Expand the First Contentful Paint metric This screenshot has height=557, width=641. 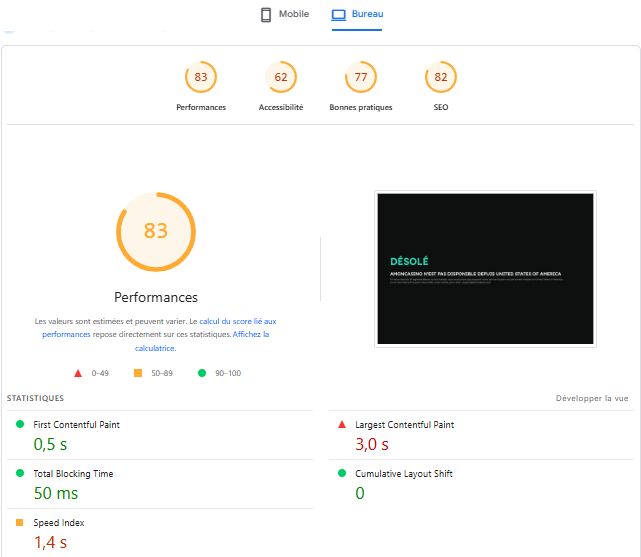pos(76,425)
